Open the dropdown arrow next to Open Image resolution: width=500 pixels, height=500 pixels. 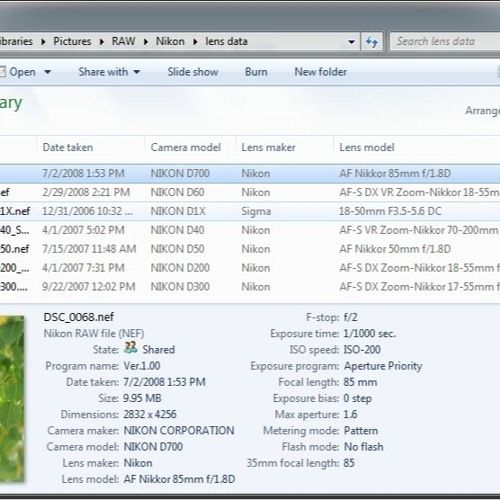[48, 72]
